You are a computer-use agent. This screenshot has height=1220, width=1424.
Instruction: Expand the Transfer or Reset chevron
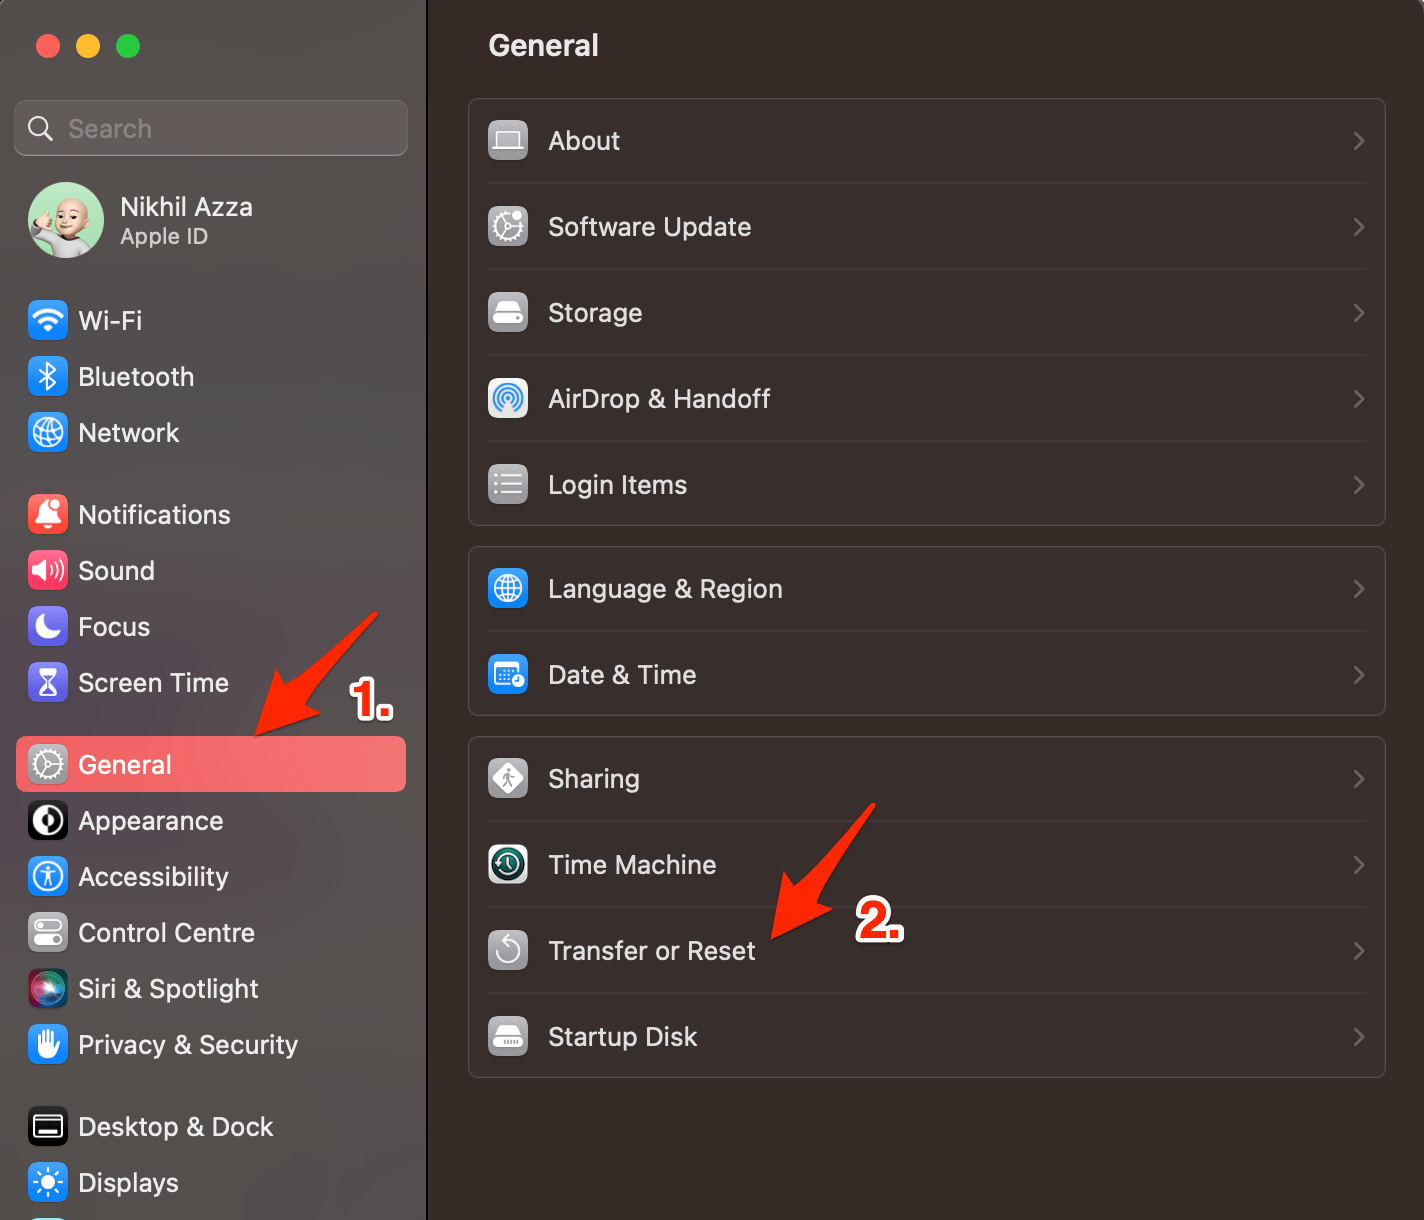coord(1359,951)
